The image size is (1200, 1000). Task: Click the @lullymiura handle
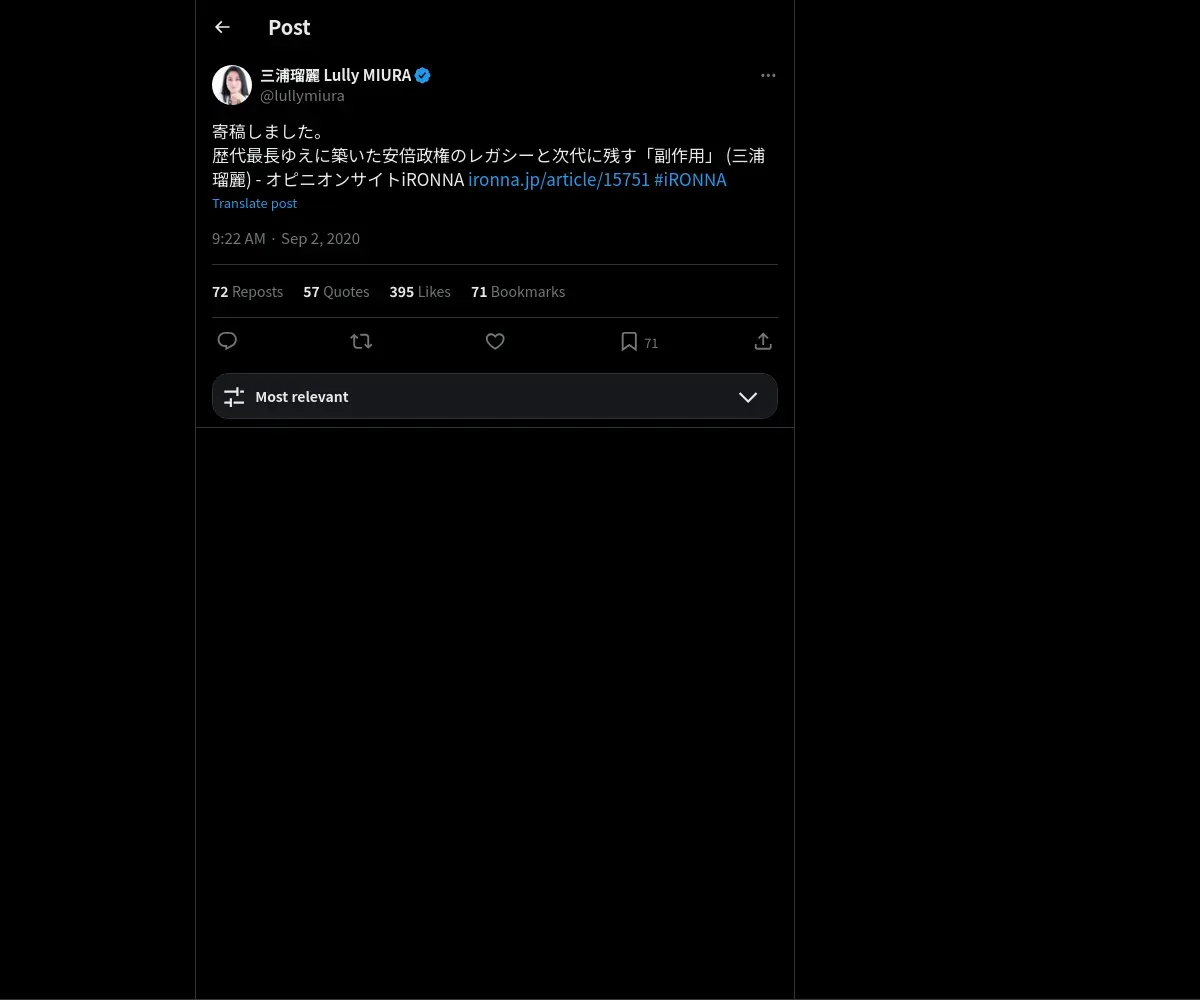point(302,96)
